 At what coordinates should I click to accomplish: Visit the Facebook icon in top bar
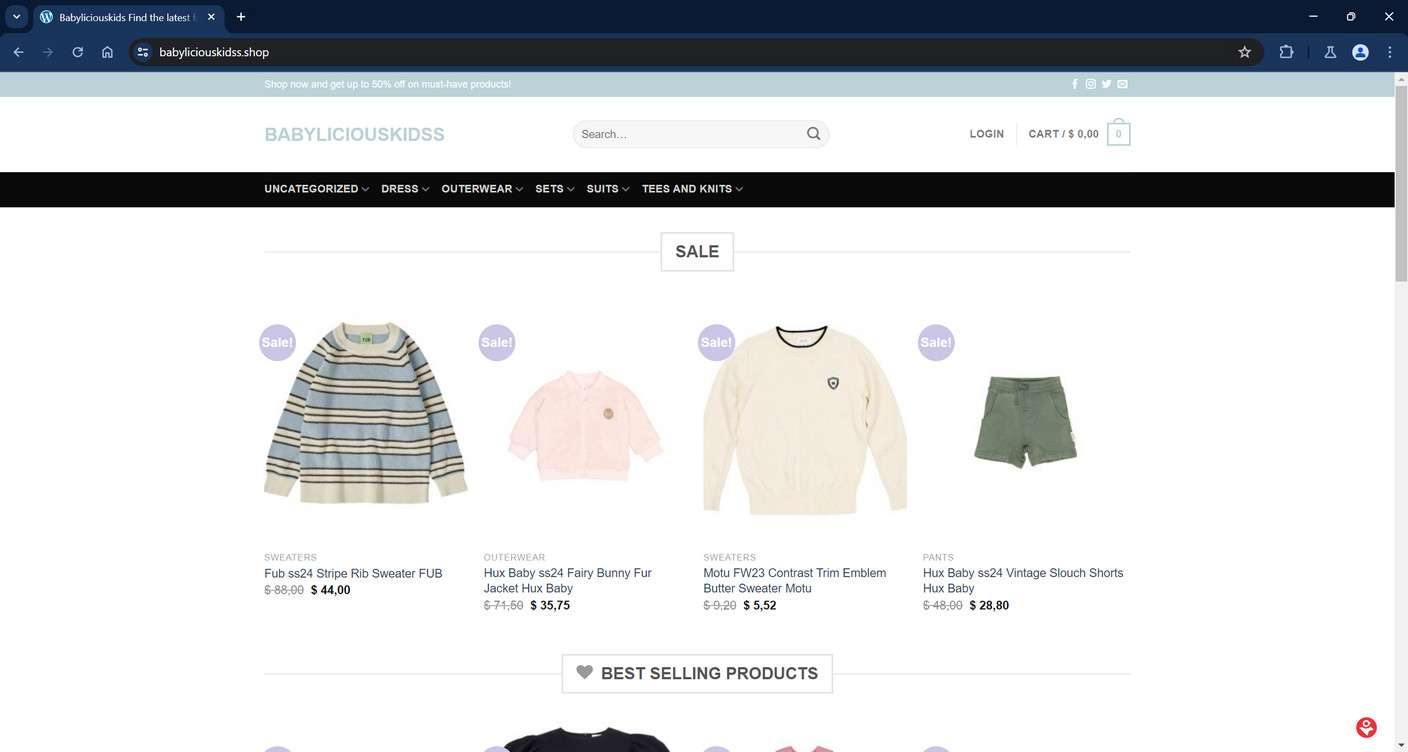[x=1075, y=84]
